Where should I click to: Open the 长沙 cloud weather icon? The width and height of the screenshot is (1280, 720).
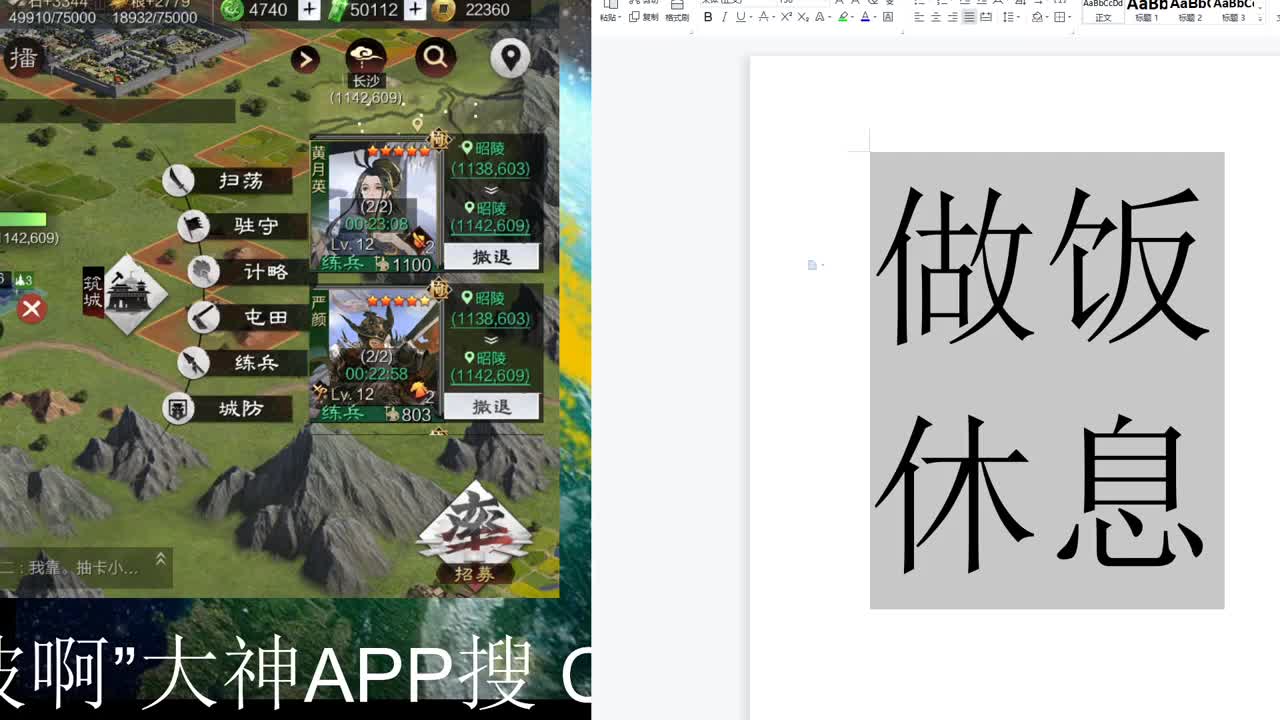365,58
